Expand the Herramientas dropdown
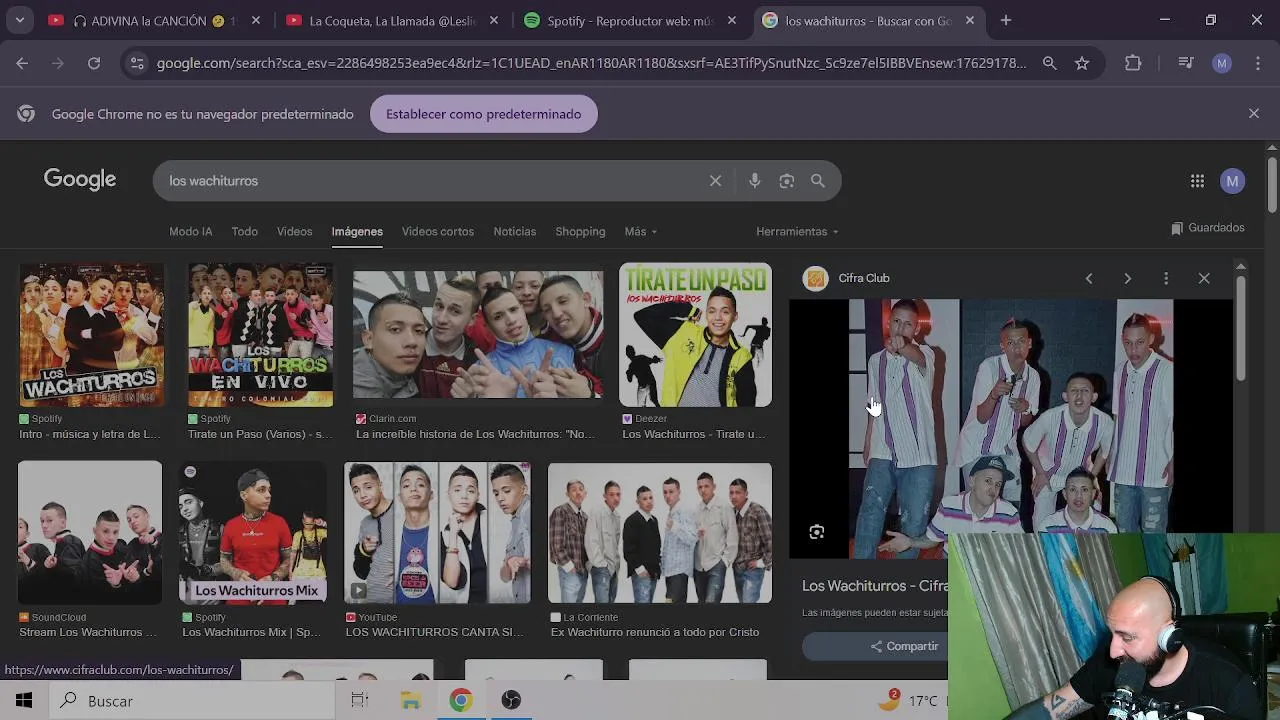Screen dimensions: 1280x720 797,231
